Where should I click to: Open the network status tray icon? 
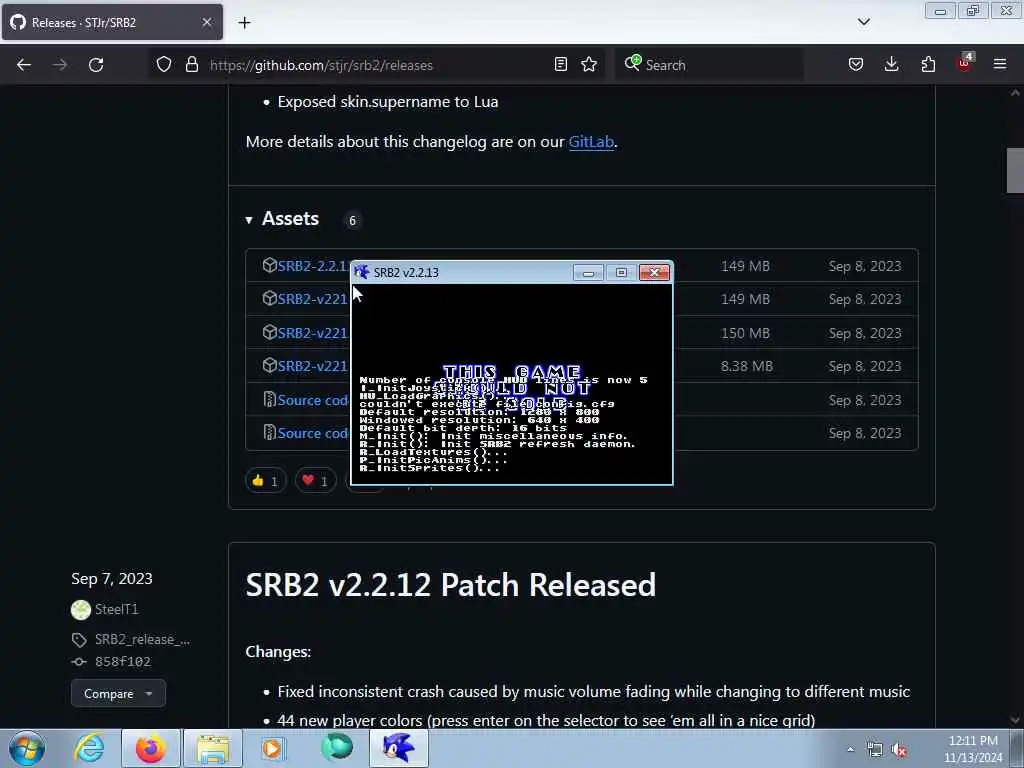click(x=874, y=750)
